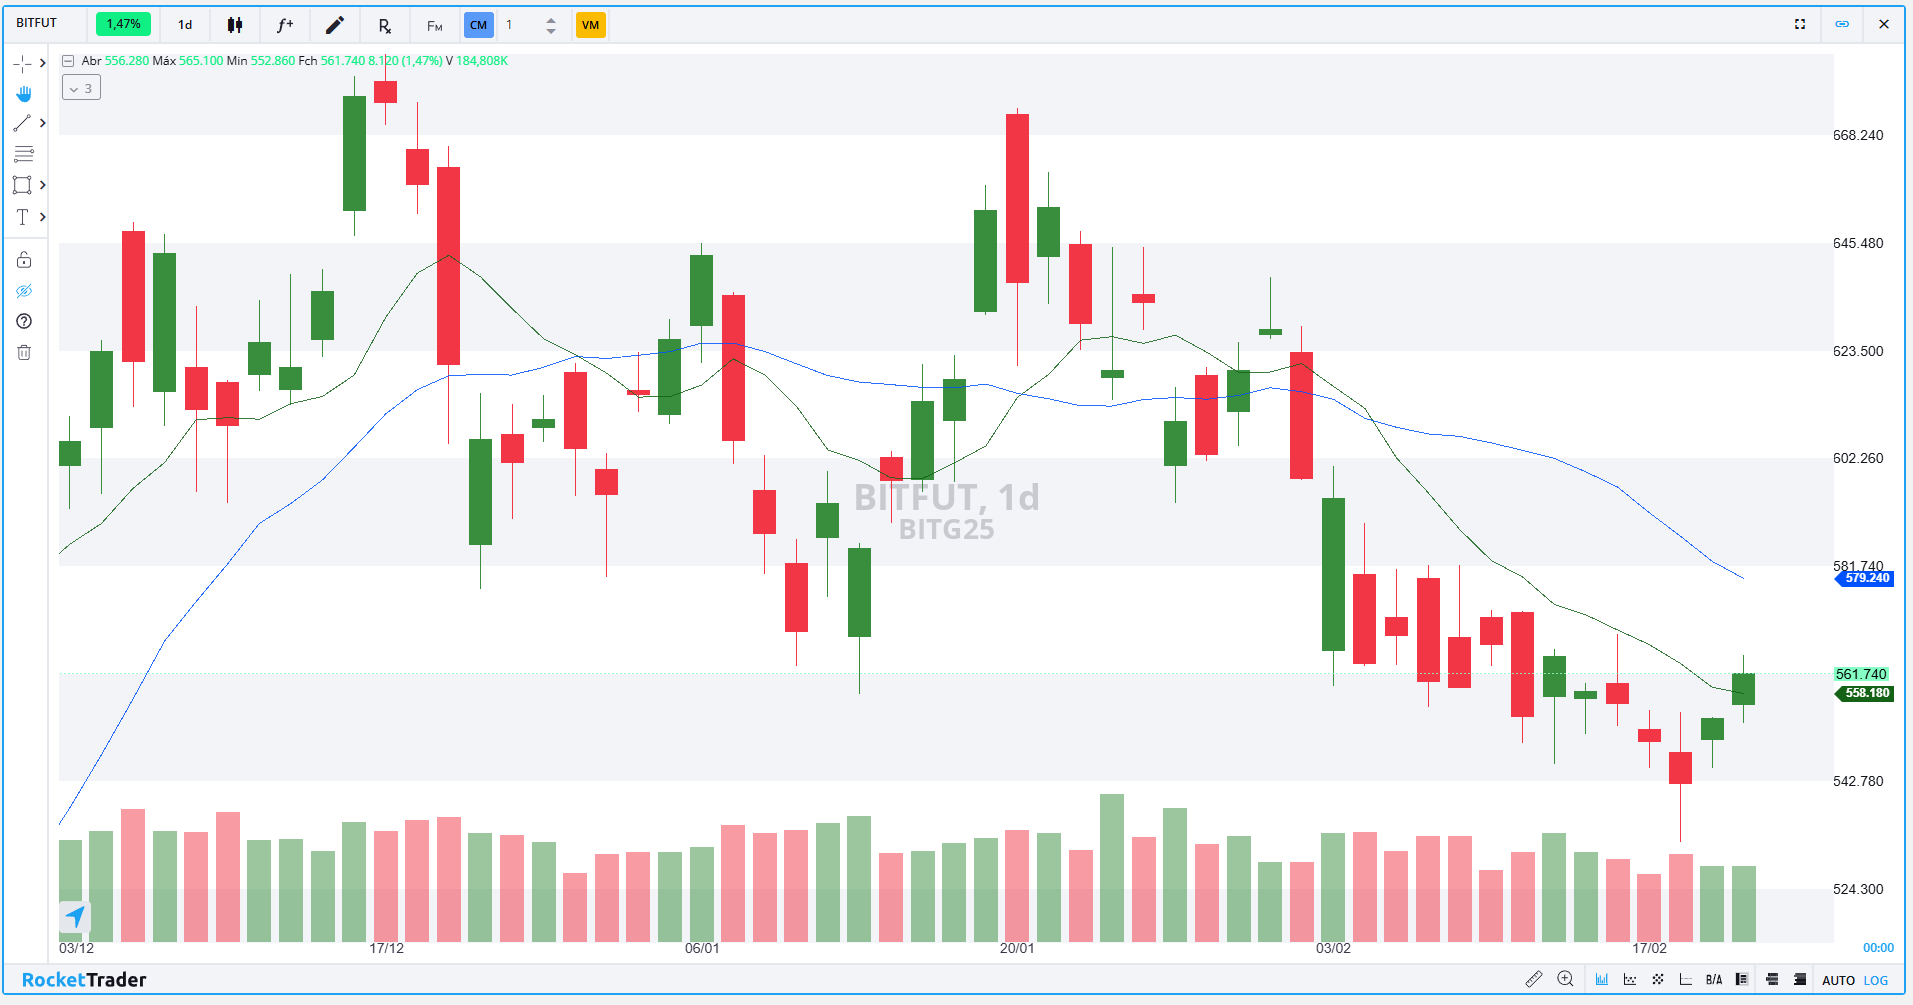Viewport: 1913px width, 1005px height.
Task: Open the candlestick chart type selector
Action: [235, 25]
